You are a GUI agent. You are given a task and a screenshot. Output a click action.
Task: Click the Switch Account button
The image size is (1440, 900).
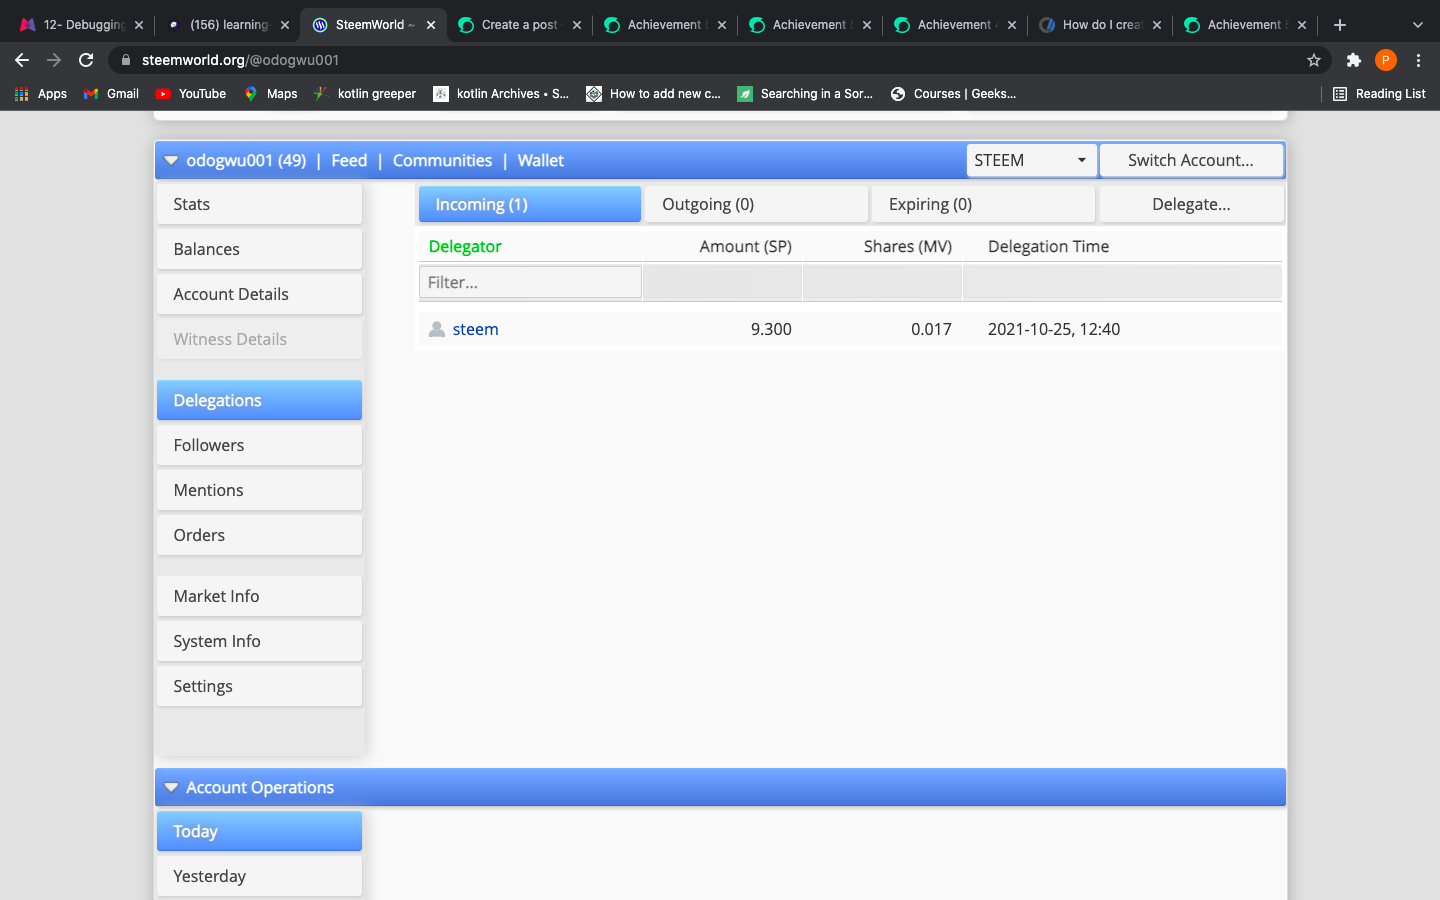coord(1191,160)
